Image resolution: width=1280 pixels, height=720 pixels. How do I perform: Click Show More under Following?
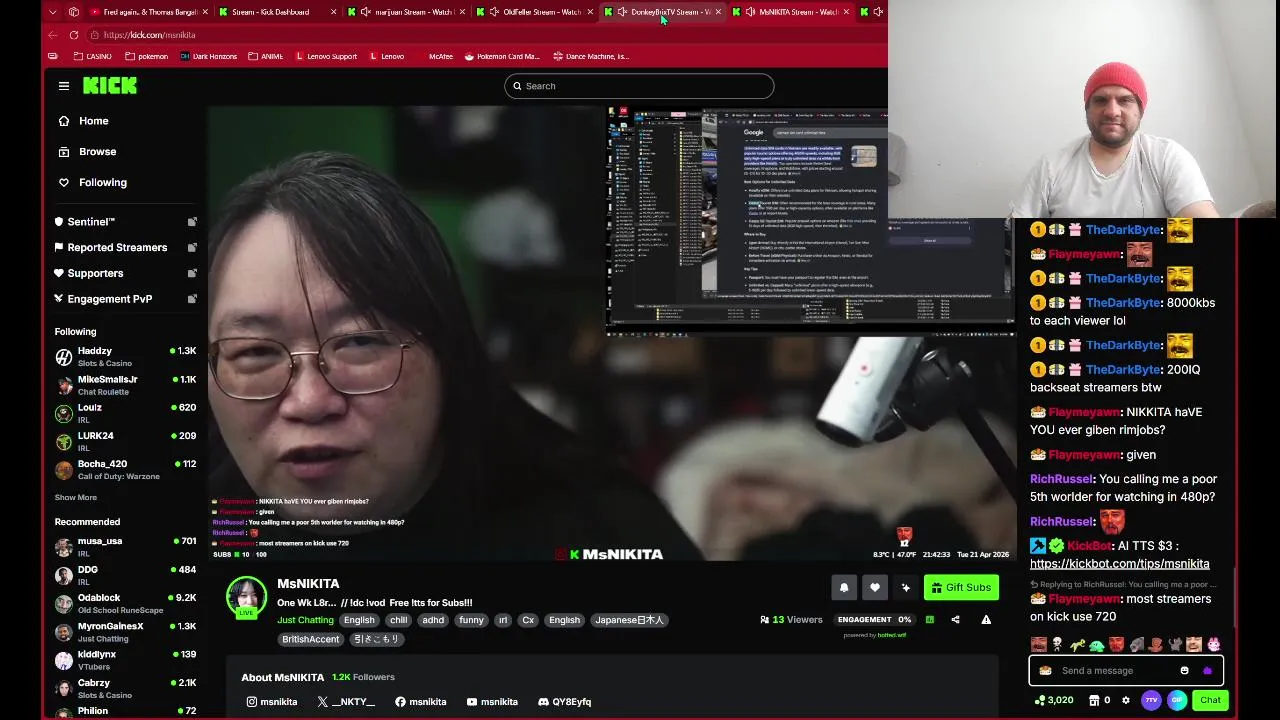(x=76, y=497)
